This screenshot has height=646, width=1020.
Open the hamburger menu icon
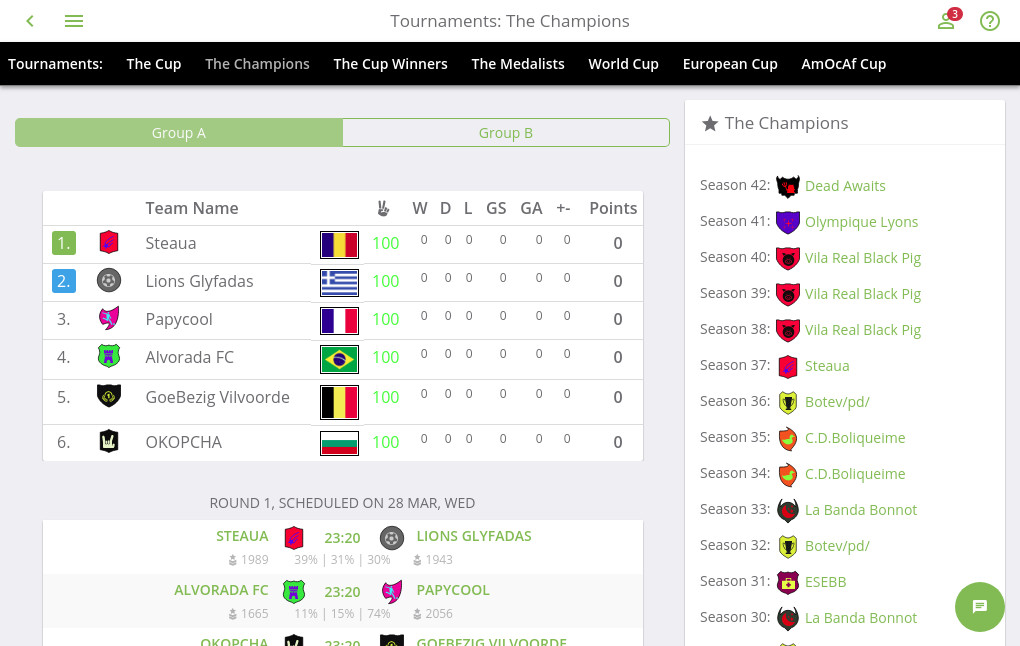74,21
